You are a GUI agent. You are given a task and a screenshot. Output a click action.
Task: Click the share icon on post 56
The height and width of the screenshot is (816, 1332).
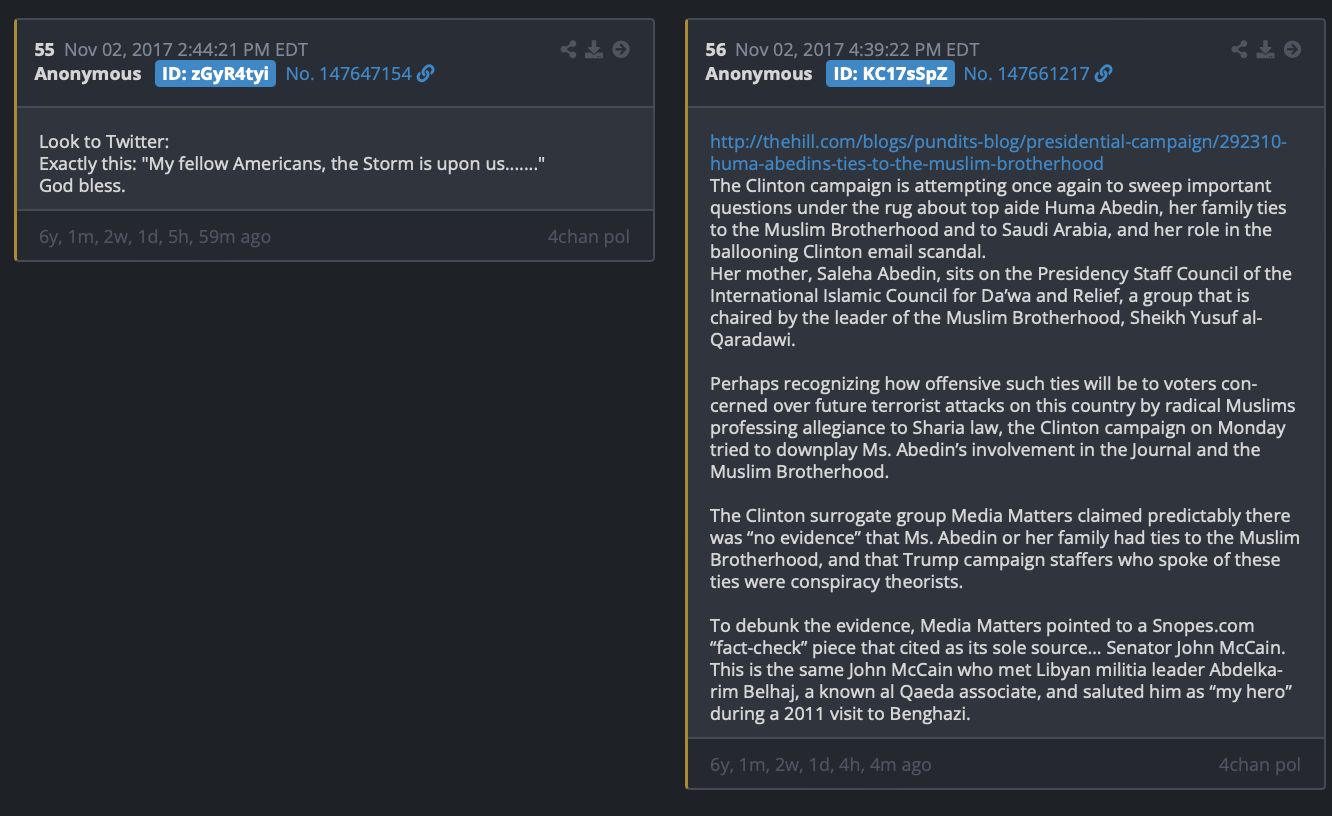[1239, 49]
